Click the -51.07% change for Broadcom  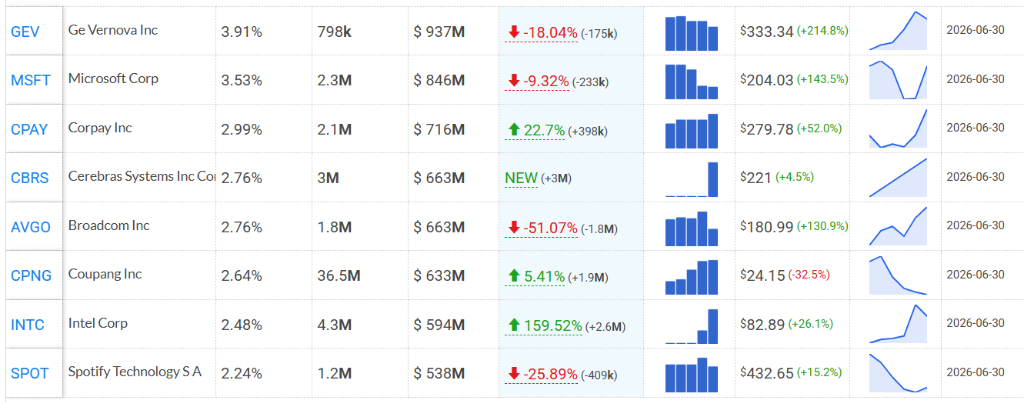coord(550,228)
